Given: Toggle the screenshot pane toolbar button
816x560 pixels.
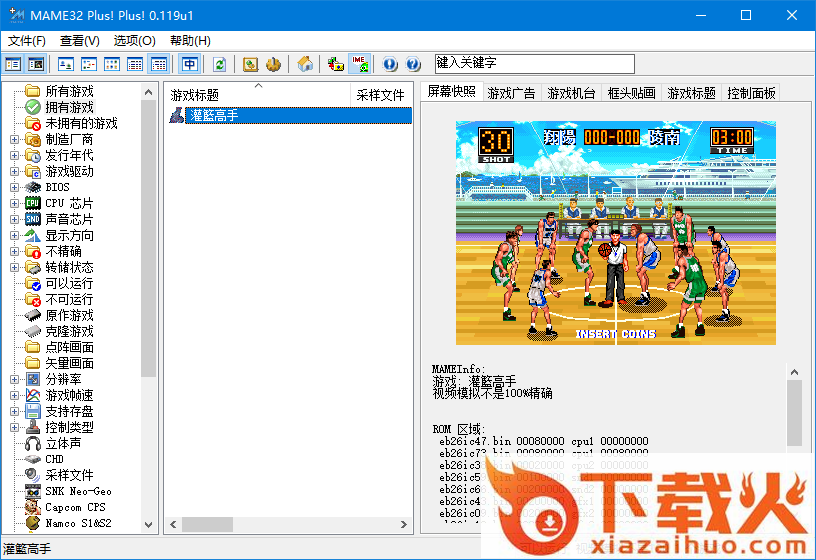Looking at the screenshot, I should 36,65.
